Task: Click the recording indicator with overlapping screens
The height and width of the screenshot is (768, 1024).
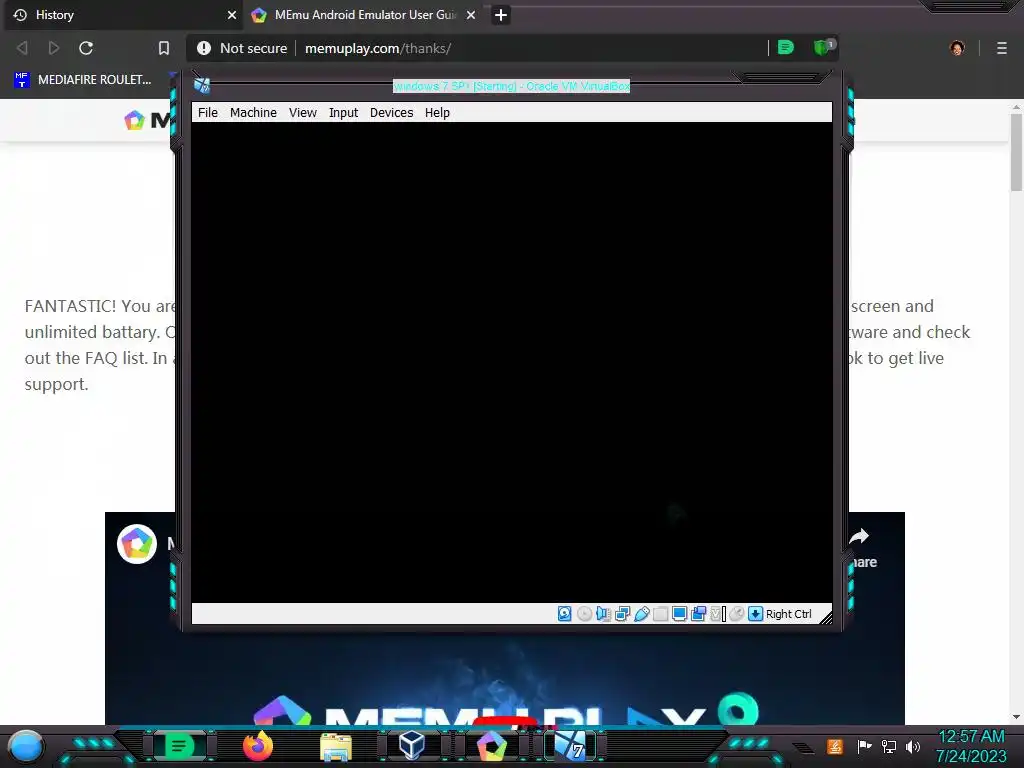Action: pos(698,614)
